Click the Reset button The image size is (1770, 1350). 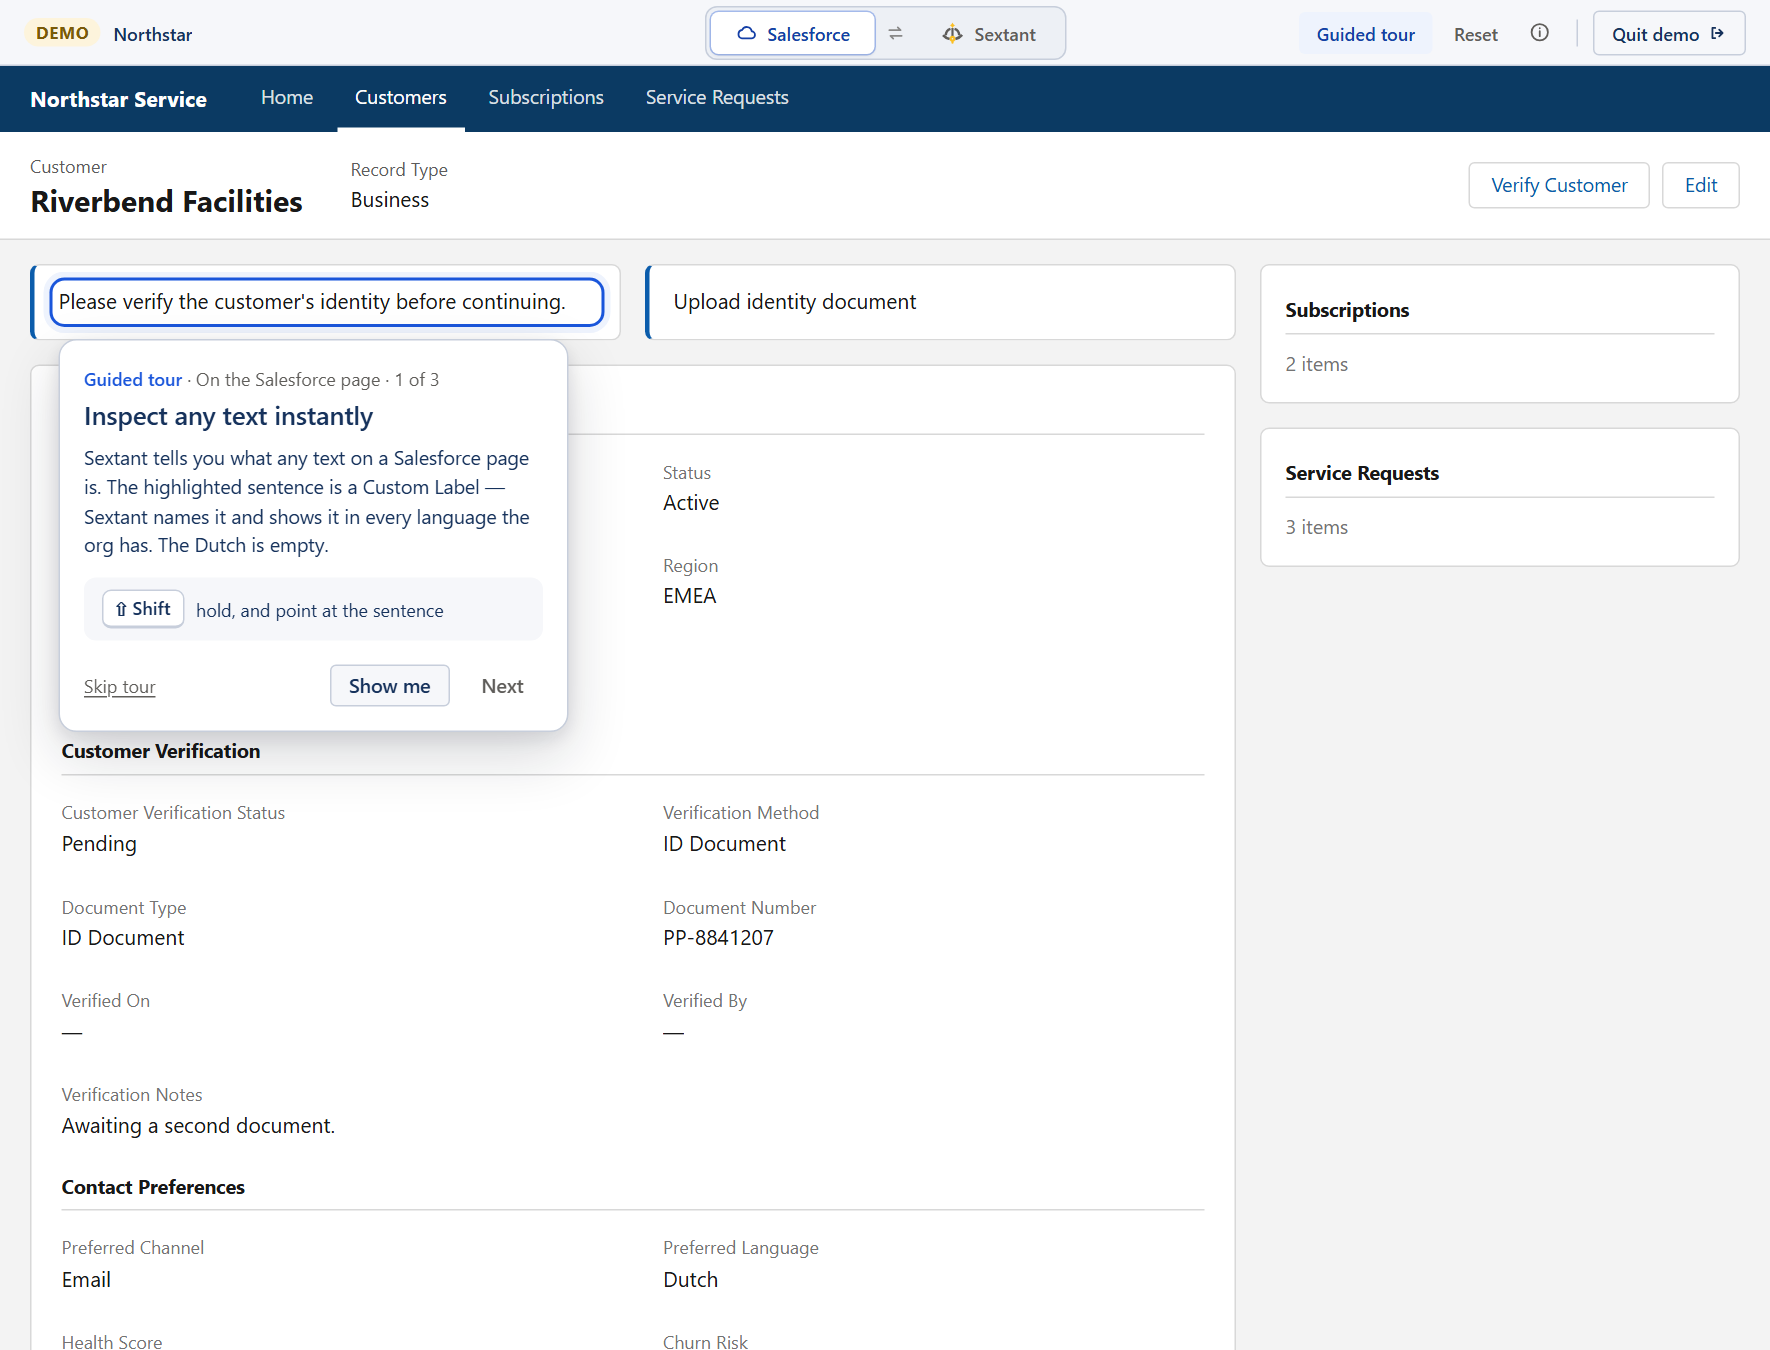pos(1475,34)
